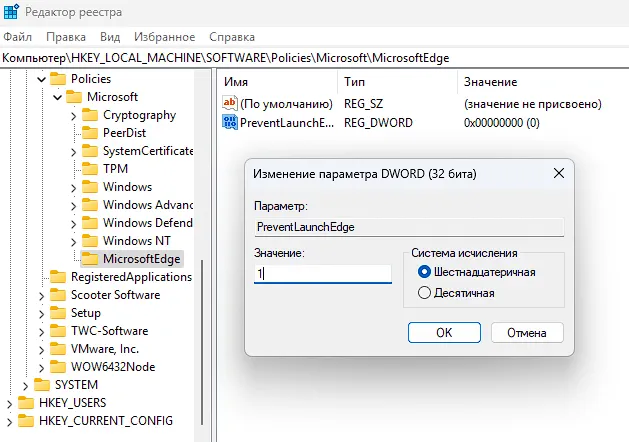
Task: Select the PreventLaunchE... value name
Action: (x=286, y=123)
